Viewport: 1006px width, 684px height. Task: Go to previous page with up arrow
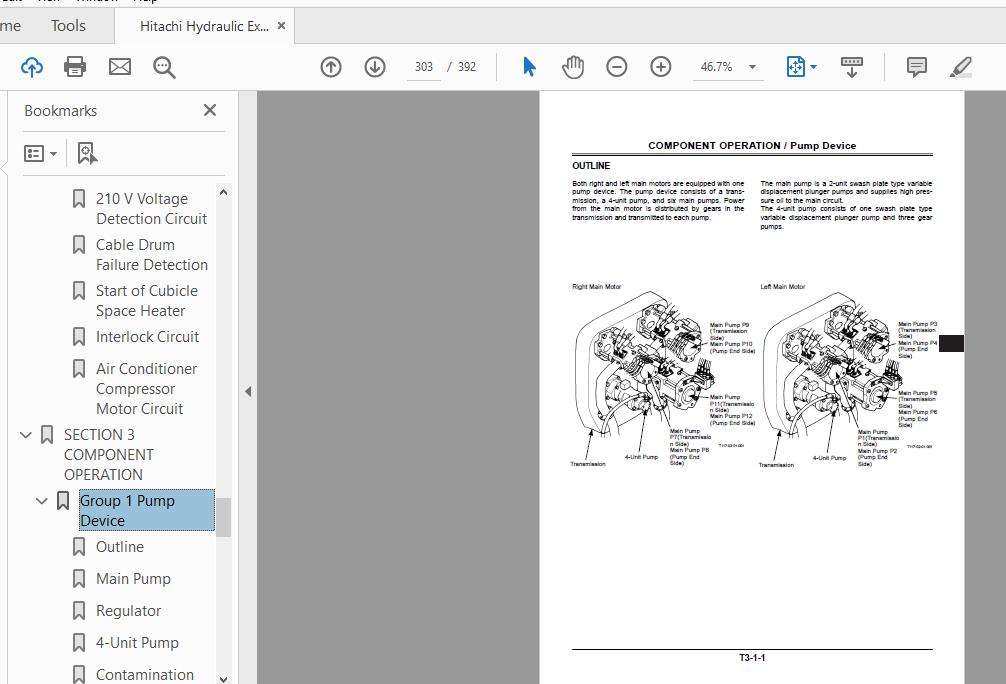tap(331, 67)
